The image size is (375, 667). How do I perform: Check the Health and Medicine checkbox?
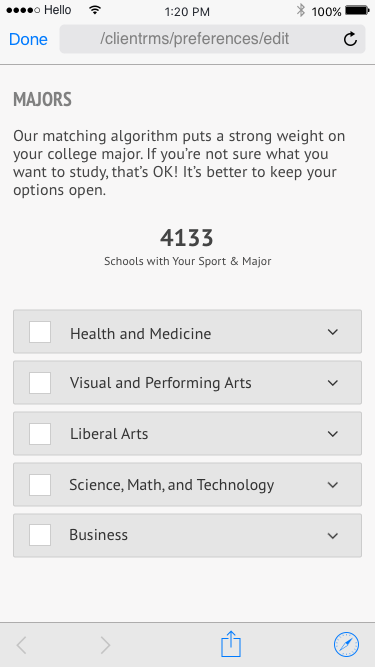click(40, 332)
